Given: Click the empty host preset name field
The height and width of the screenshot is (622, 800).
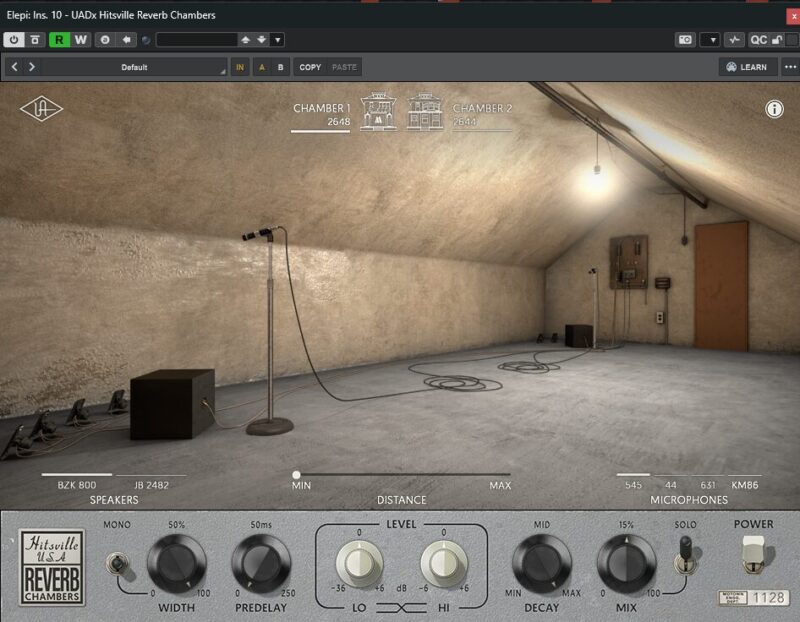Looking at the screenshot, I should click(196, 40).
